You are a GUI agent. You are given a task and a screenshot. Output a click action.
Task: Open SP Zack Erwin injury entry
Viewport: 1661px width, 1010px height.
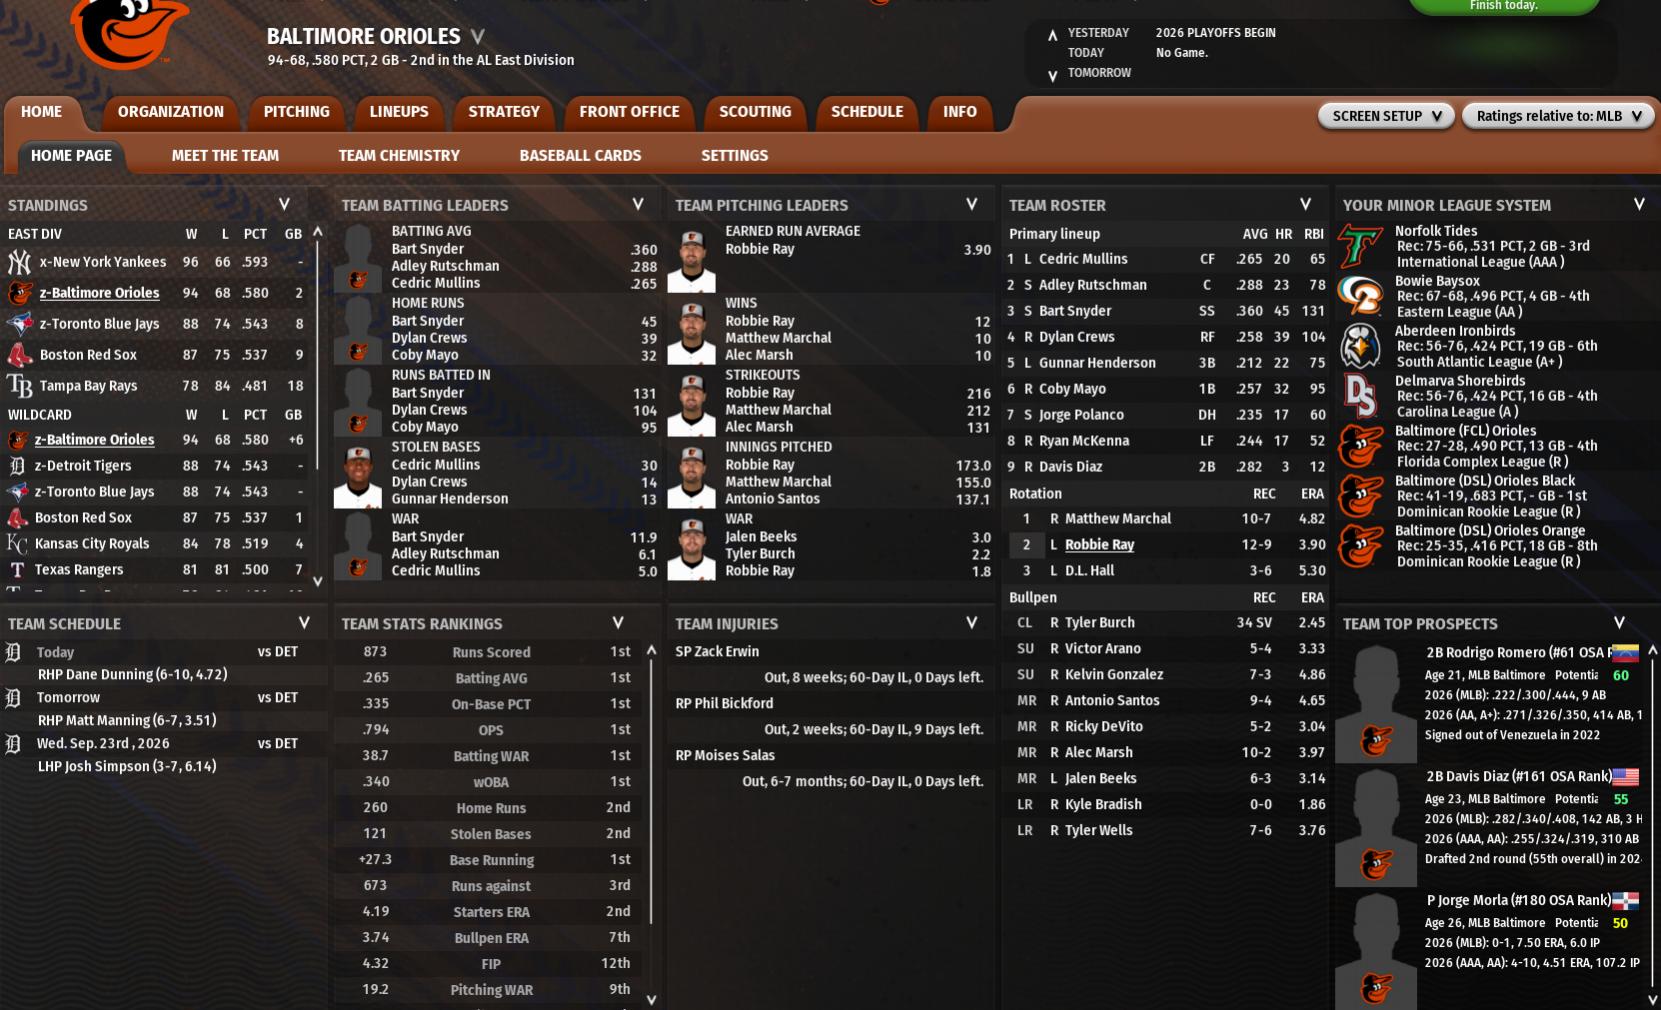point(717,652)
